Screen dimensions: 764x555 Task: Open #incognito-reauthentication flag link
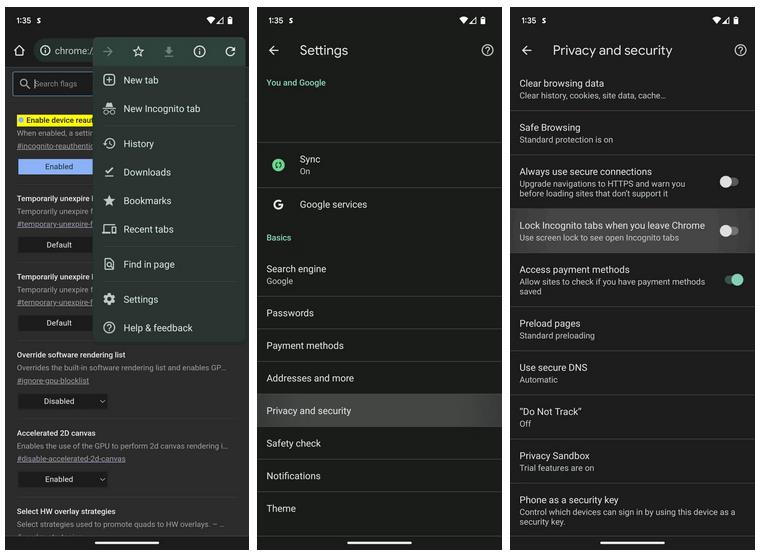click(x=55, y=146)
